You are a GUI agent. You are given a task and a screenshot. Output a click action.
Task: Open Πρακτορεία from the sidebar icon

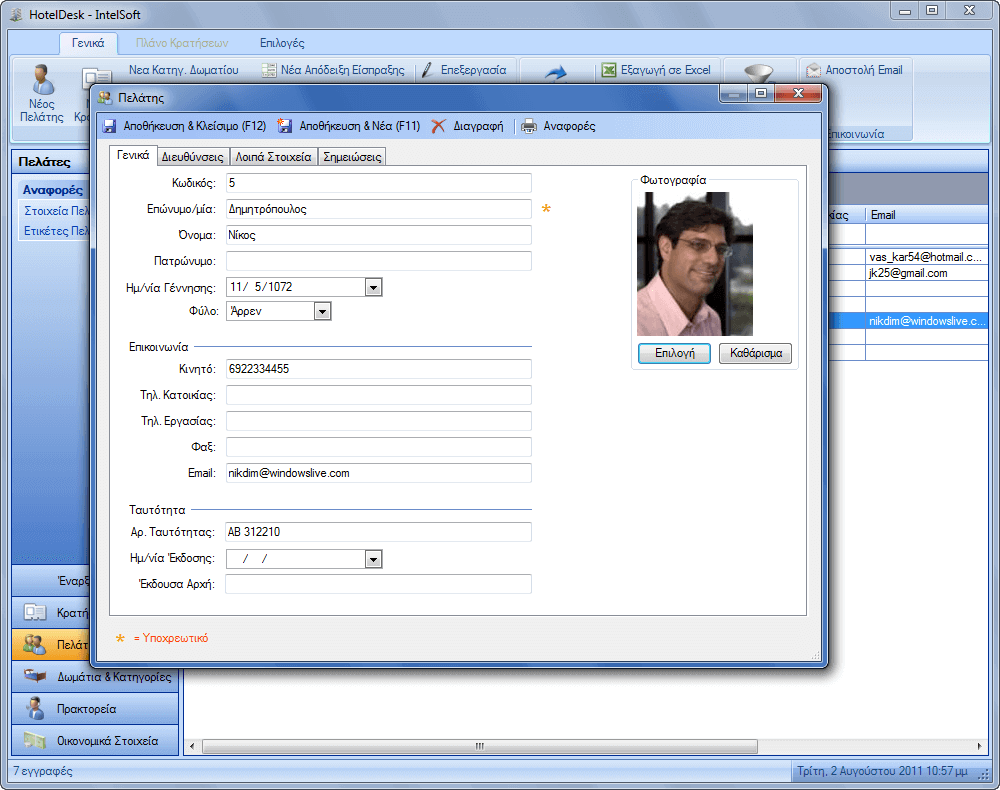pos(35,709)
